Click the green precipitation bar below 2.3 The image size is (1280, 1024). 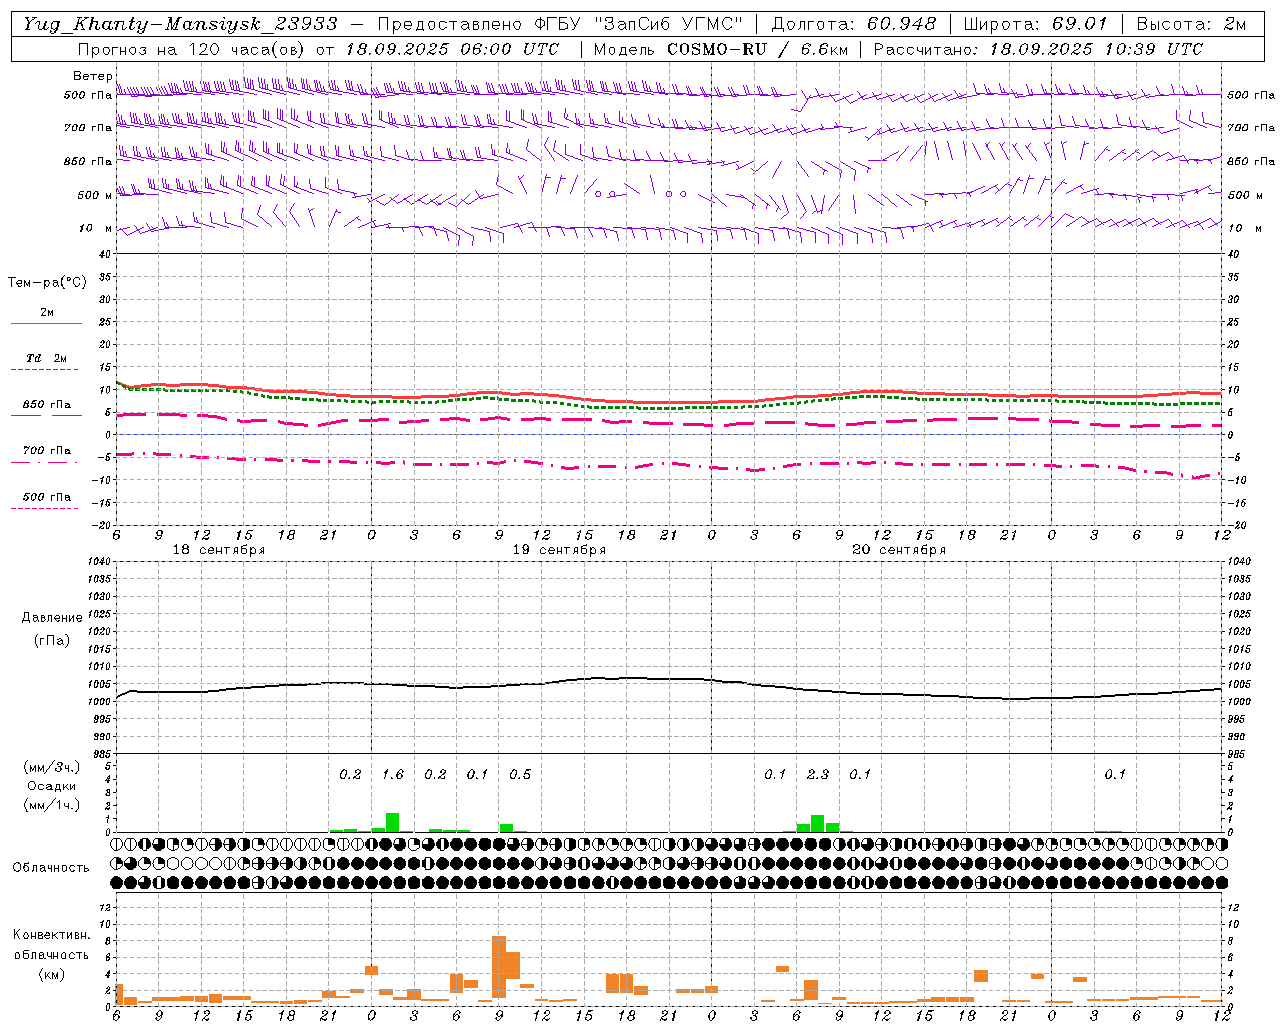click(818, 824)
